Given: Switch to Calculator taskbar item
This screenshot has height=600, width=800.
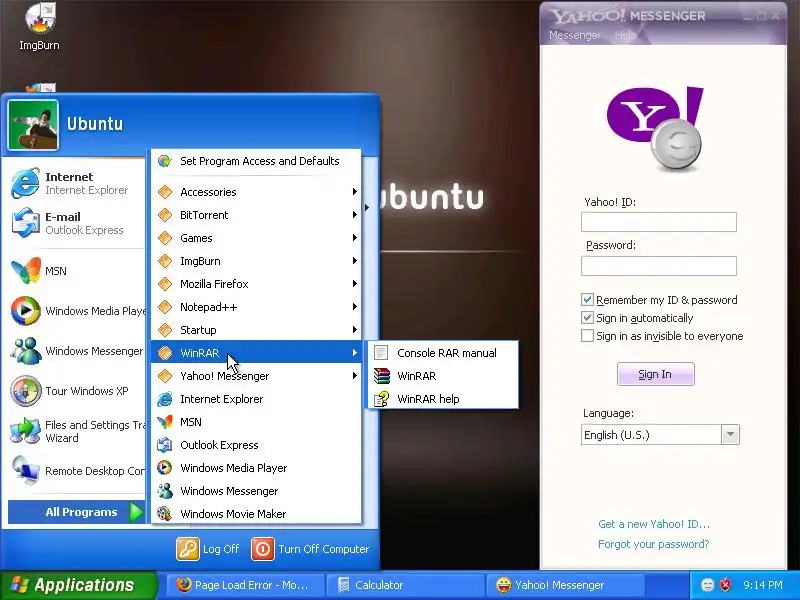Looking at the screenshot, I should (405, 585).
